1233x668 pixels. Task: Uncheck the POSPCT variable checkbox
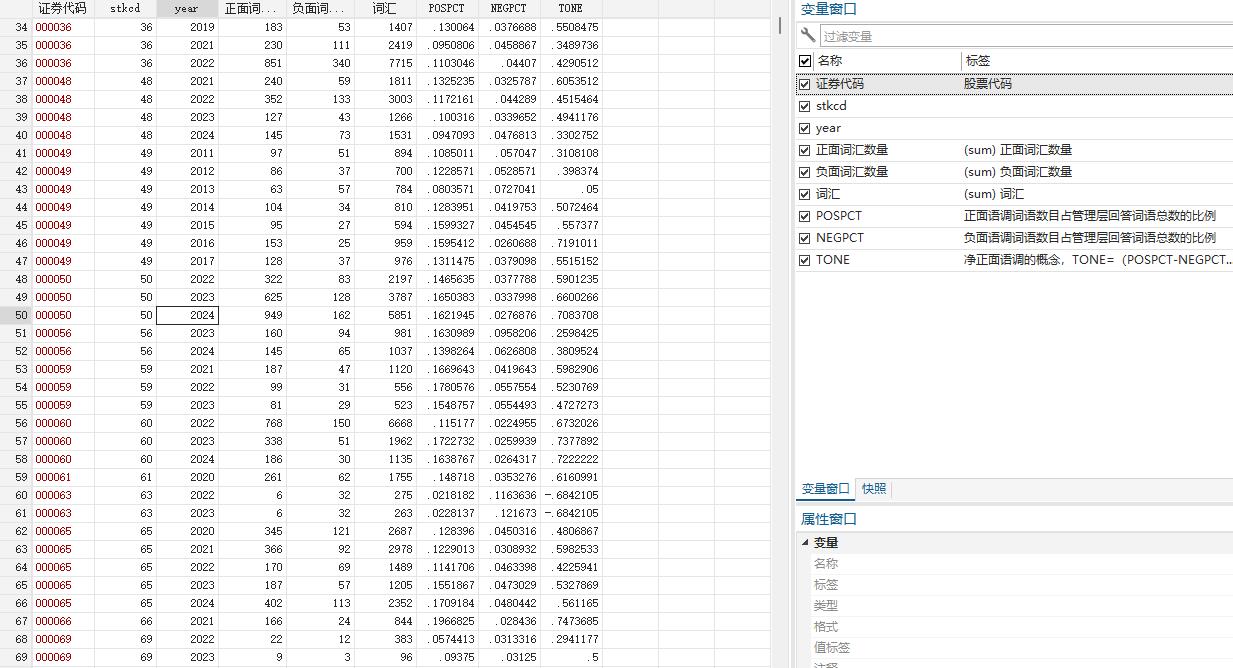tap(806, 216)
